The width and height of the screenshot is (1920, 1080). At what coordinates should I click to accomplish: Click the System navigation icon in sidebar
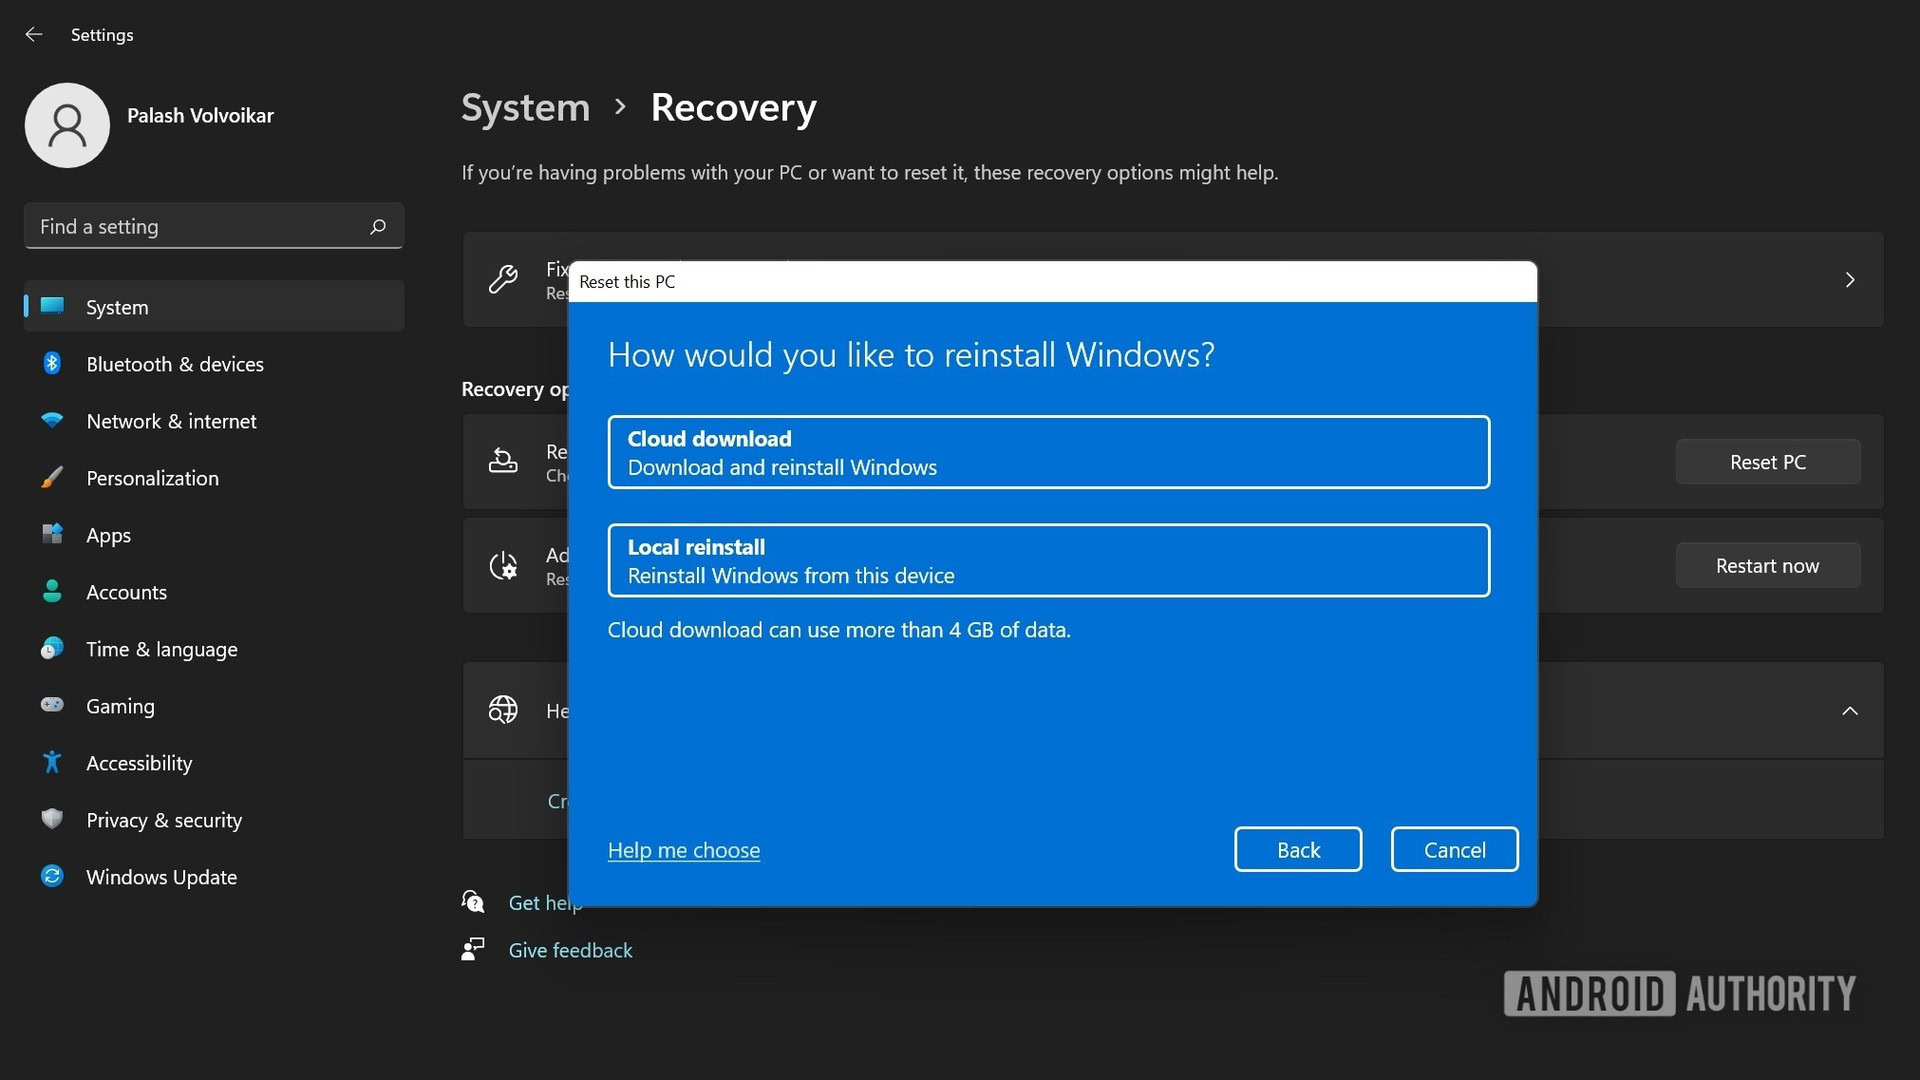pos(51,306)
